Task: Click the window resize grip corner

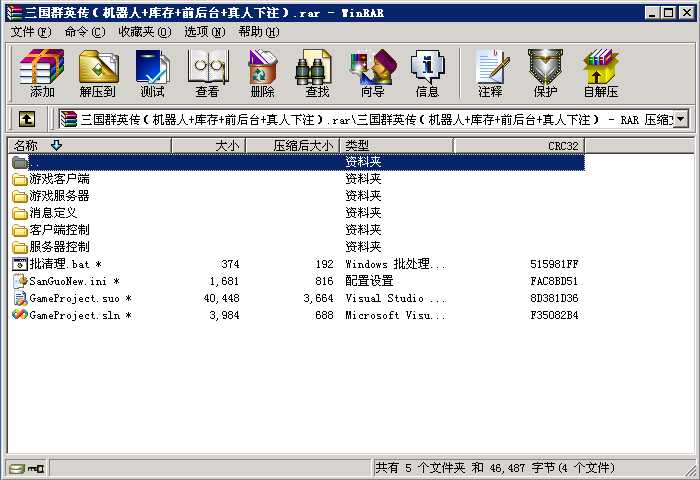Action: tap(690, 470)
